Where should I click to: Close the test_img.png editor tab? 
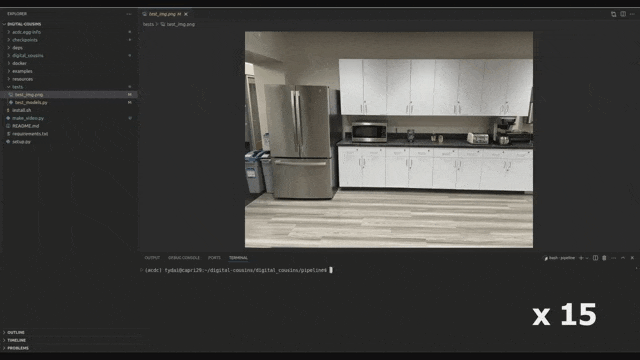click(186, 14)
